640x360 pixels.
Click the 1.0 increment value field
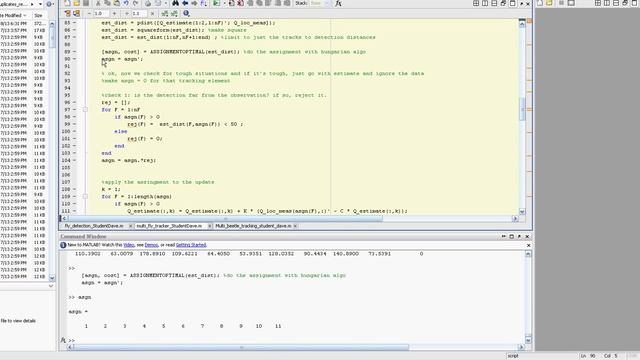101,13
